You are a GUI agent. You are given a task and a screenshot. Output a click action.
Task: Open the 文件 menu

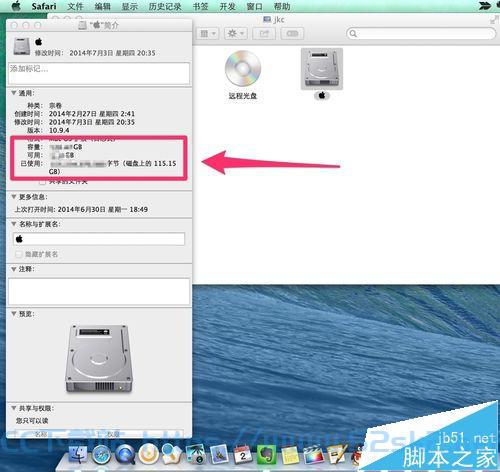(x=75, y=6)
